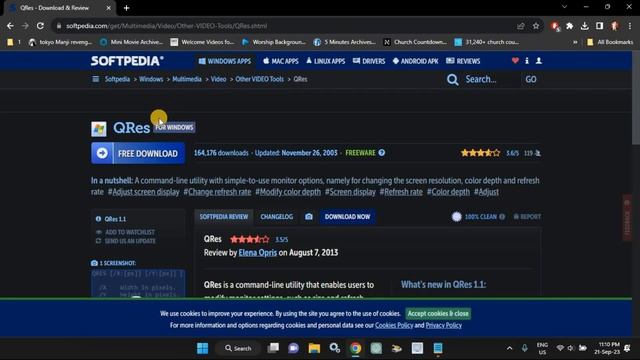The height and width of the screenshot is (360, 640).
Task: Open the Linux Apps menu
Action: point(325,61)
